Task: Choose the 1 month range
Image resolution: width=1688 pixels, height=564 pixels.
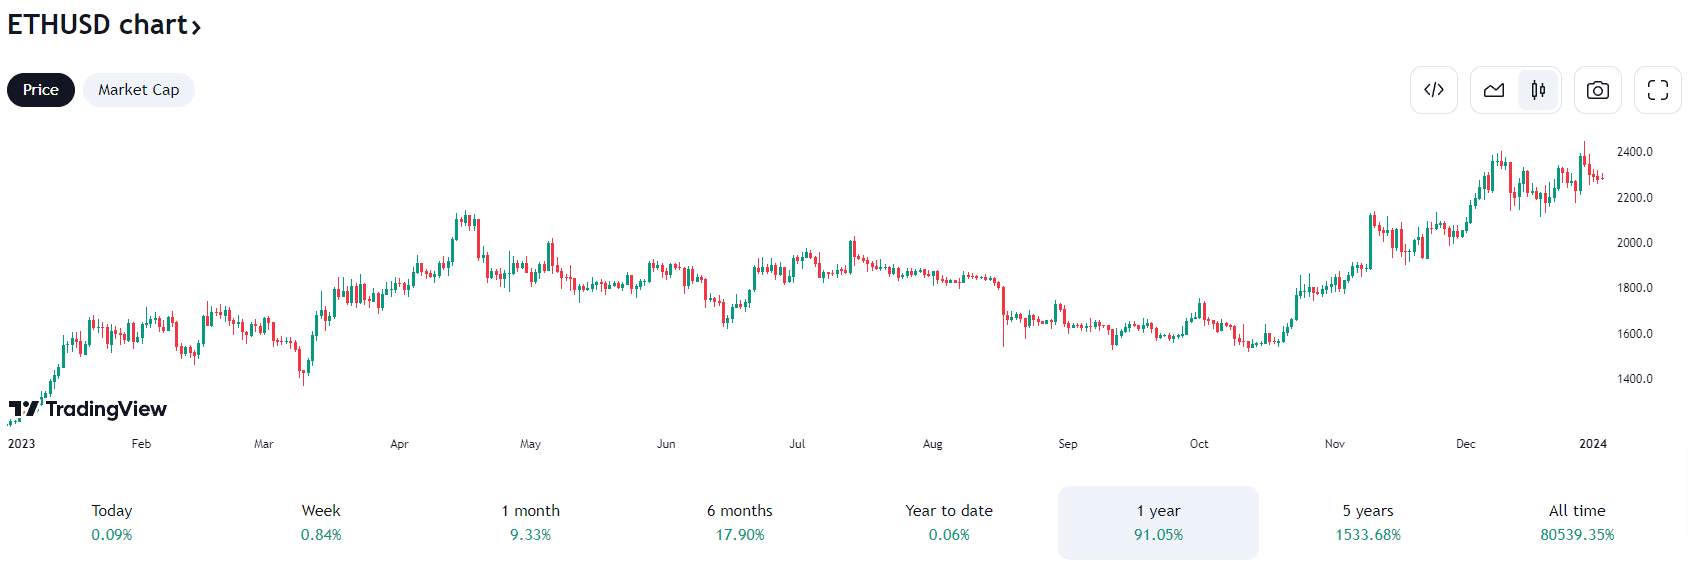Action: pos(530,522)
